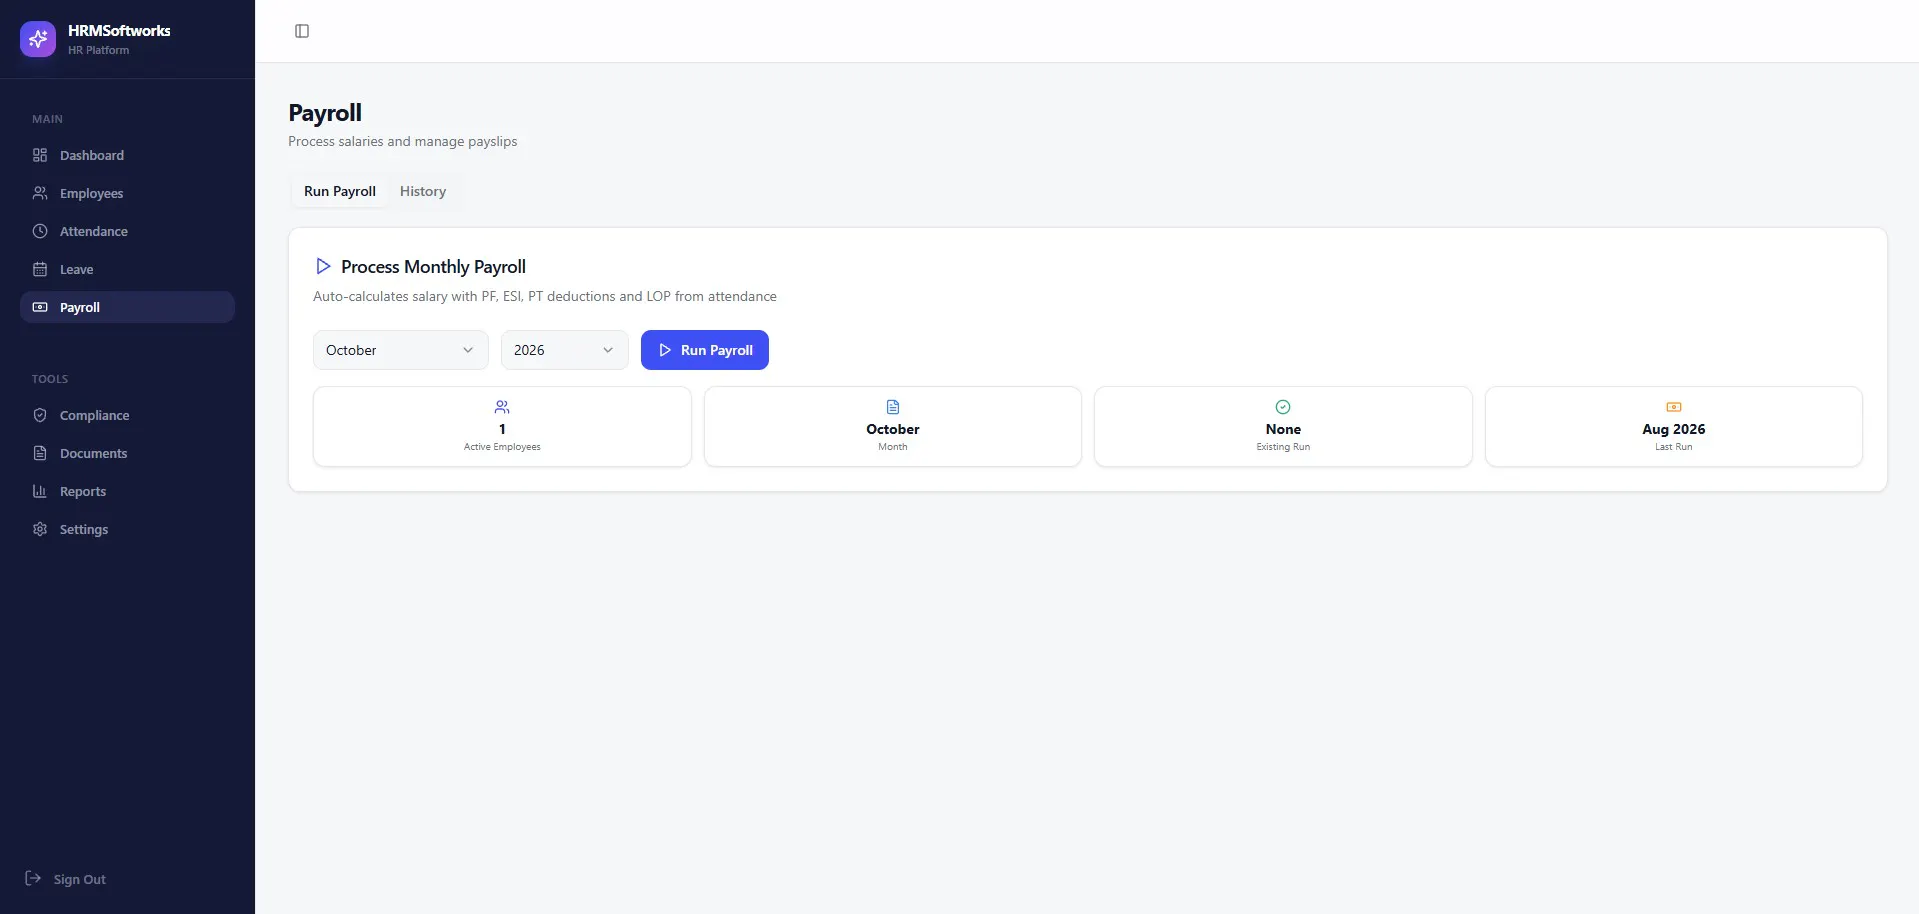Click the None Existing Run value

(1283, 429)
